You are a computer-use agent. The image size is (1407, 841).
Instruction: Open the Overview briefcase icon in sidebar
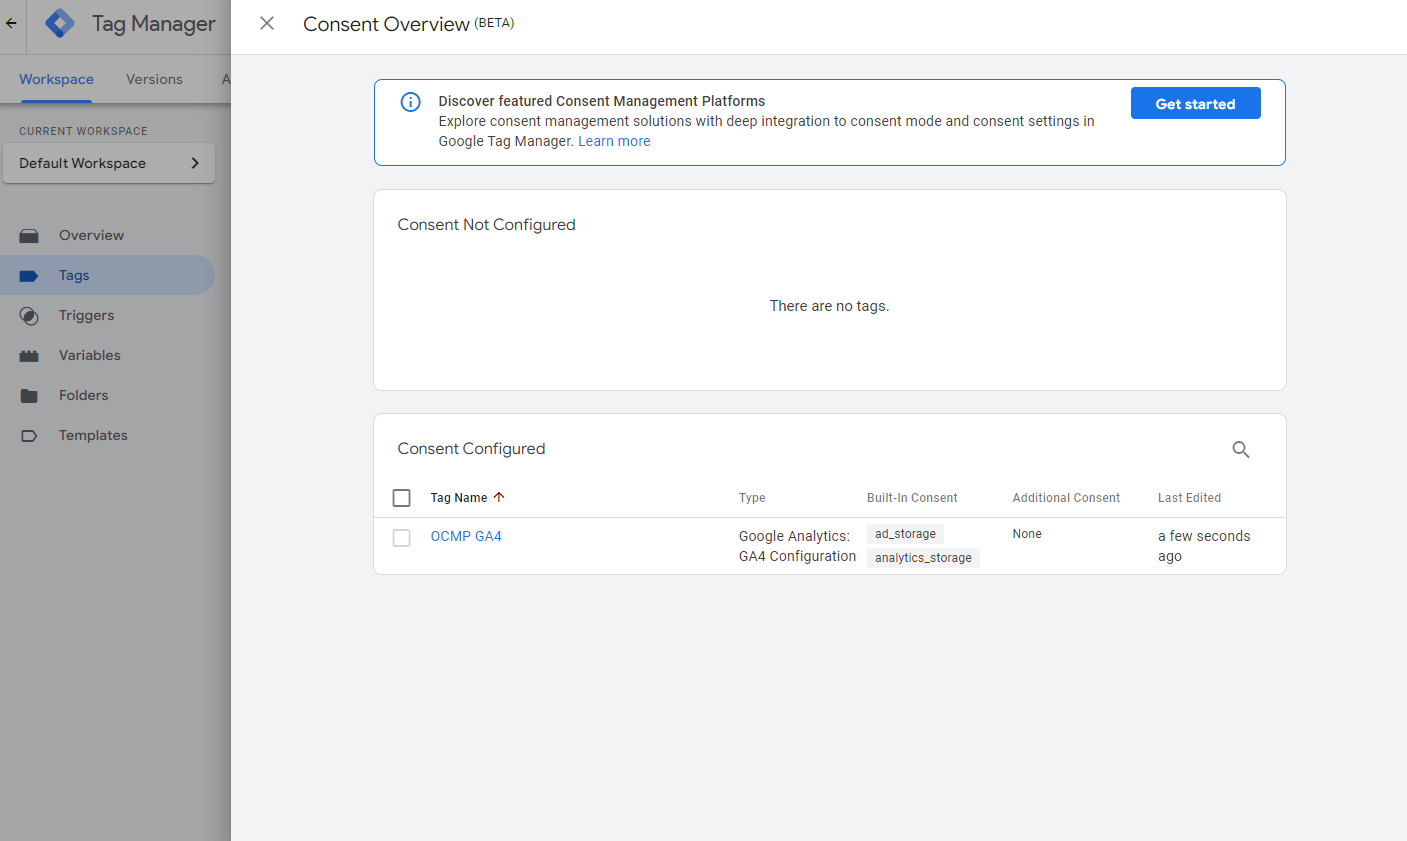coord(29,236)
